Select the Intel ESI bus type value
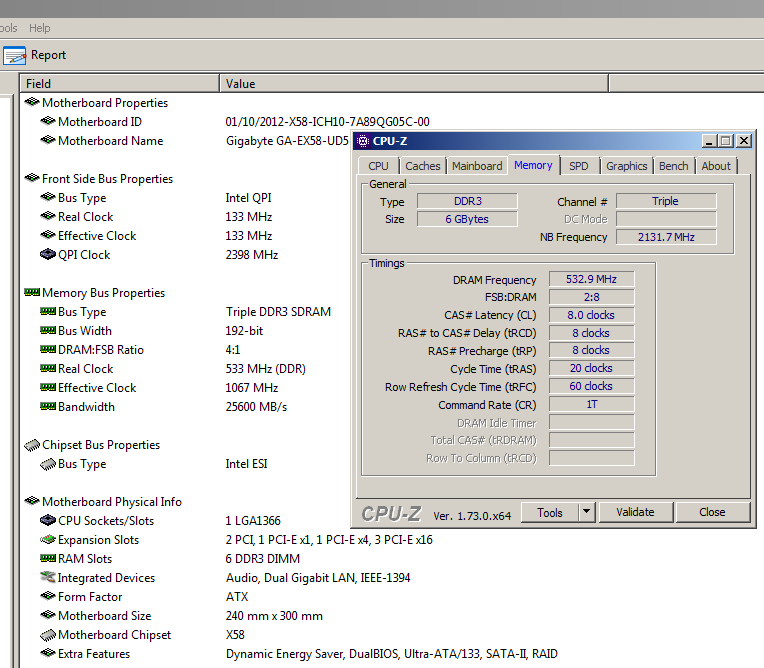Screen dimensions: 764x668 tap(247, 464)
